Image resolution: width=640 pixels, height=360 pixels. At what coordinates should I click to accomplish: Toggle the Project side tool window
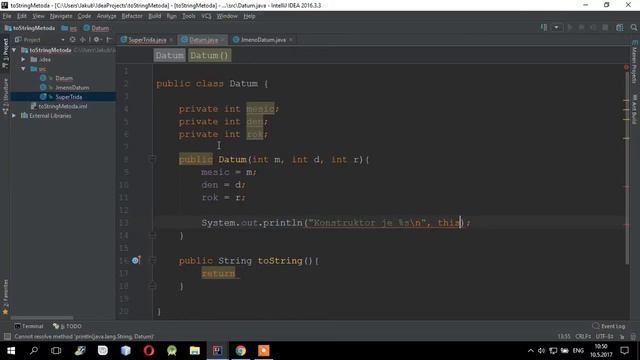[x=5, y=53]
